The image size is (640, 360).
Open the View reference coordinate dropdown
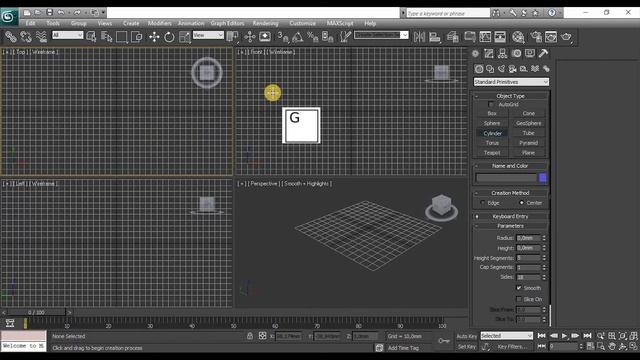(208, 36)
